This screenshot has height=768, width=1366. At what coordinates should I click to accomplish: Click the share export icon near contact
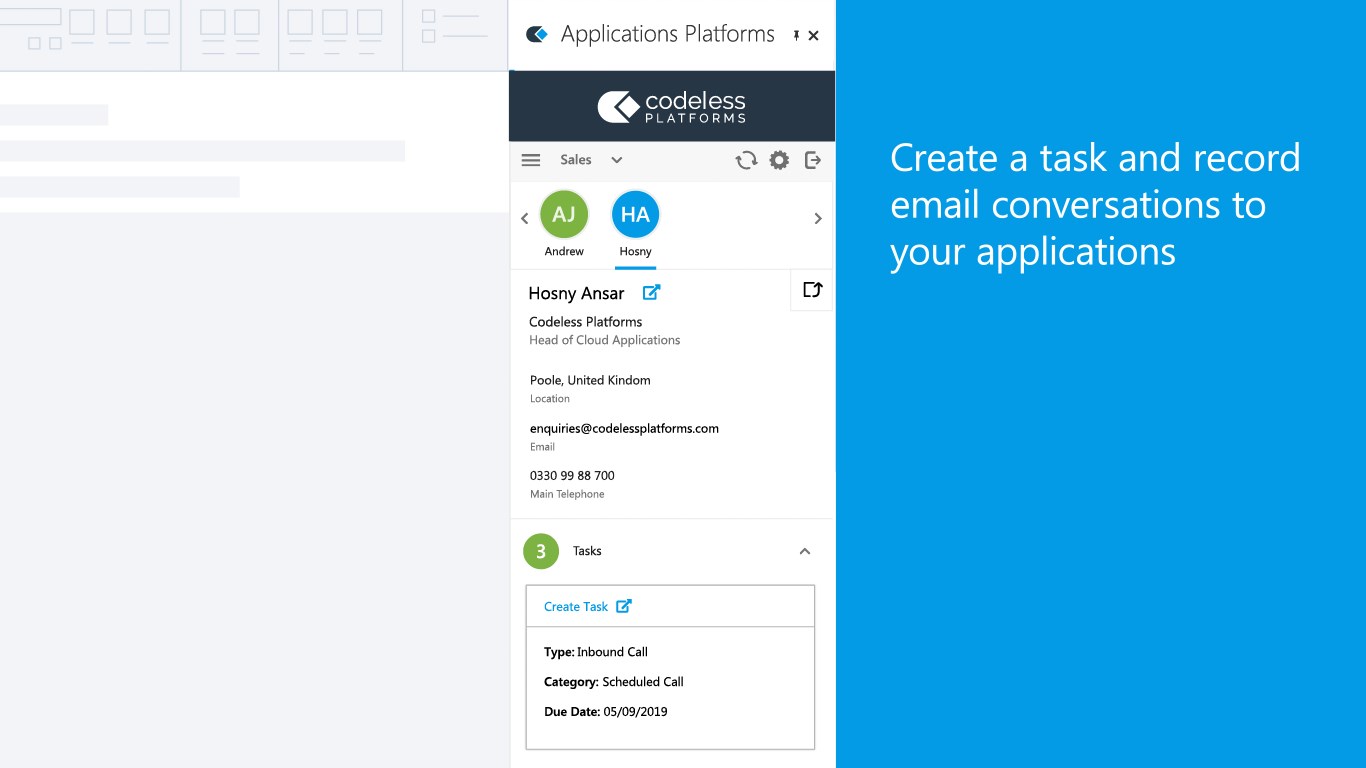click(812, 290)
